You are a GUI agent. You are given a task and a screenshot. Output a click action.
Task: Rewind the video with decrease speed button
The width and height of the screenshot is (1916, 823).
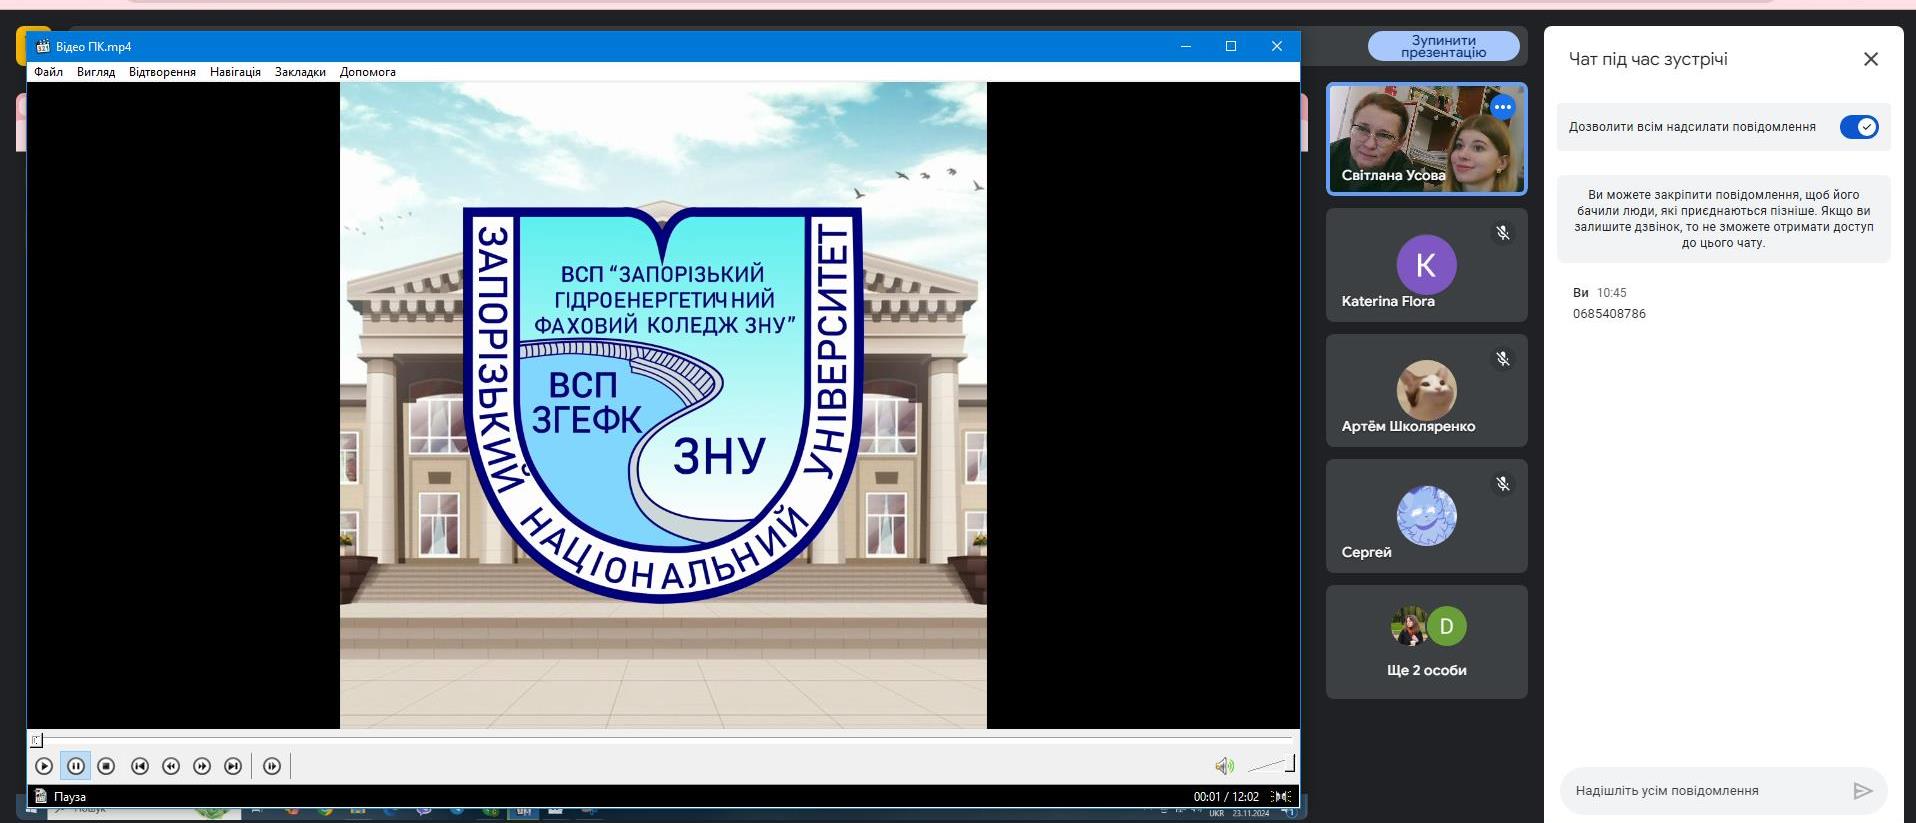[171, 766]
